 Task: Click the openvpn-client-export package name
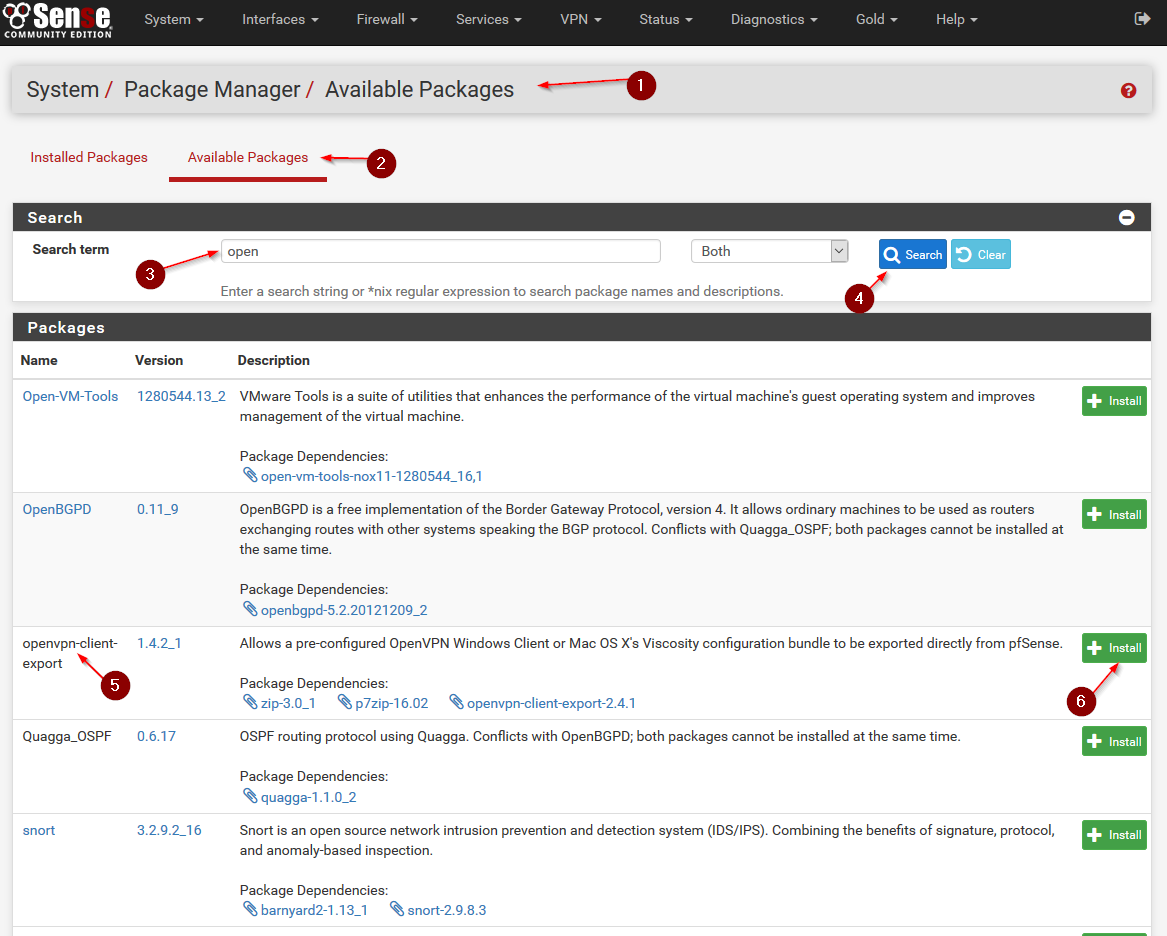pos(70,653)
